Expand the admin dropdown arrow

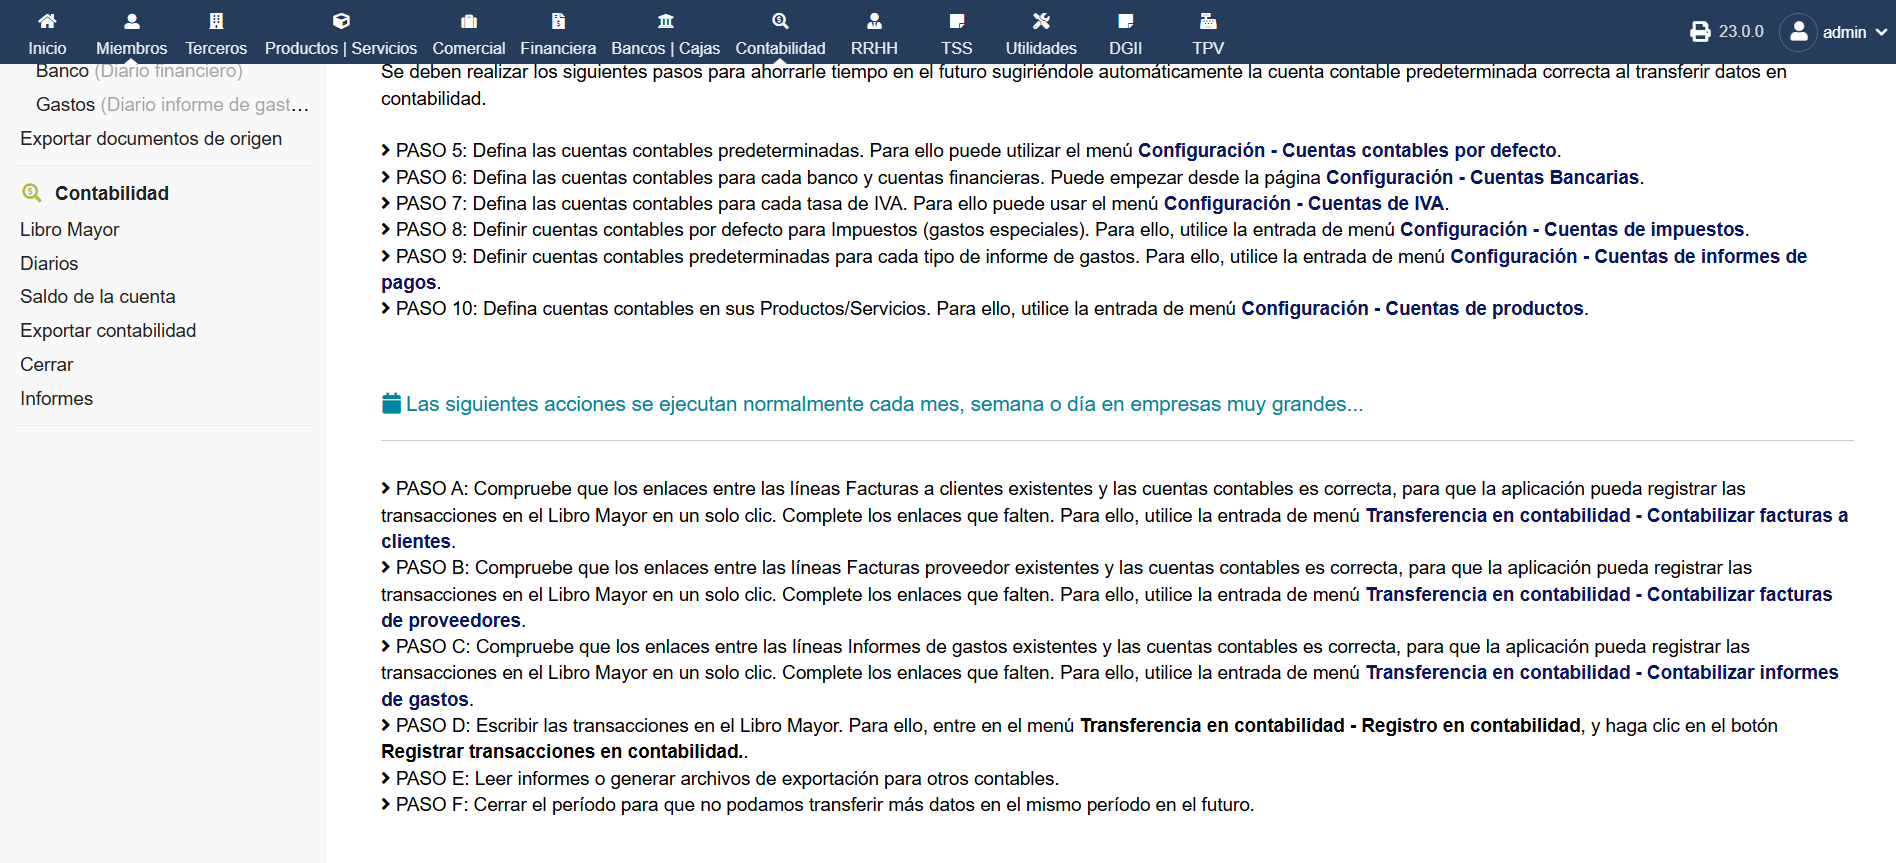pyautogui.click(x=1881, y=32)
